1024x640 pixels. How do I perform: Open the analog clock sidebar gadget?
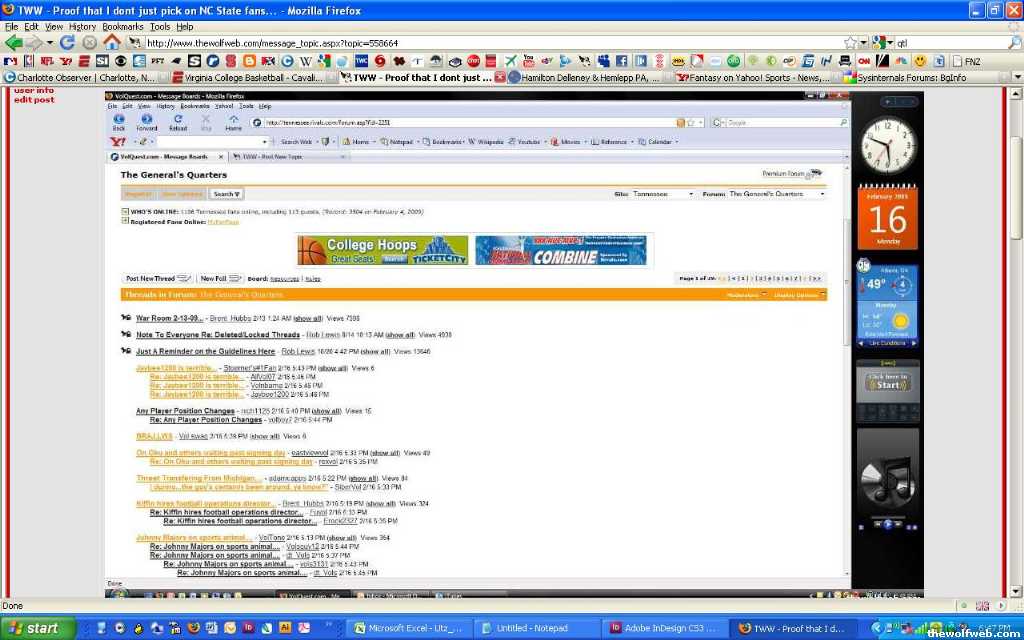click(888, 145)
